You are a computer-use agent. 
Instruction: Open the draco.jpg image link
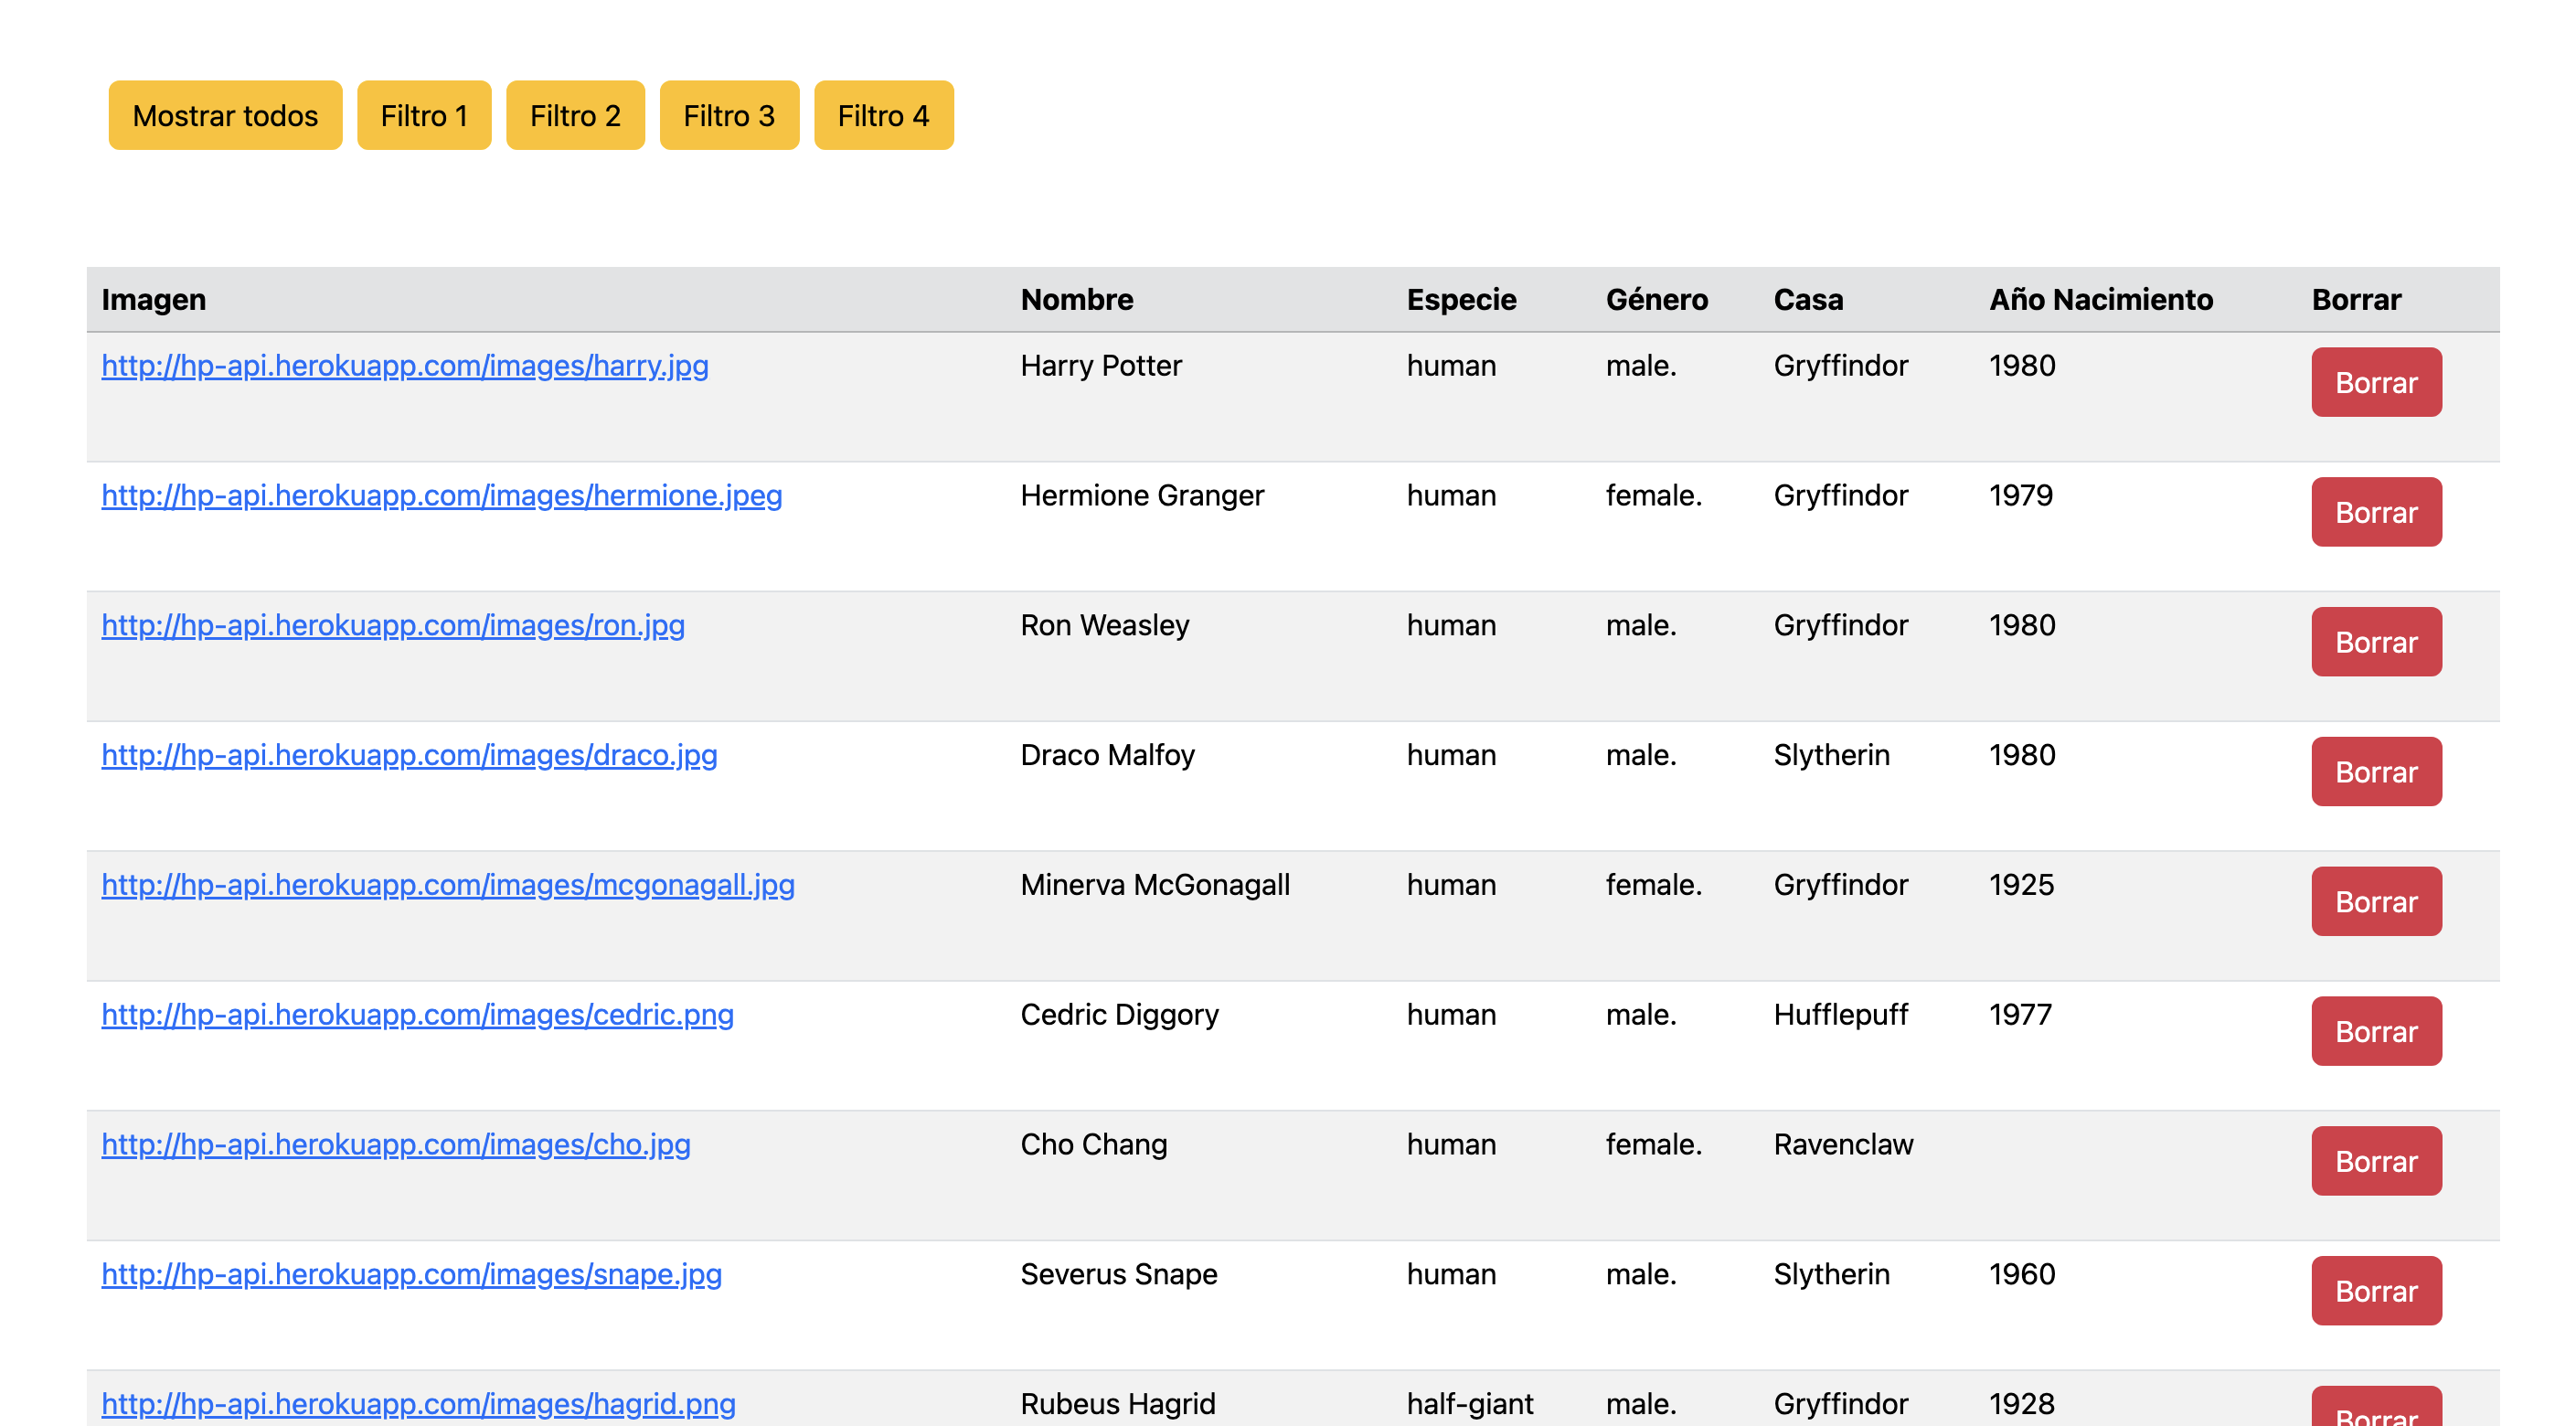click(409, 755)
